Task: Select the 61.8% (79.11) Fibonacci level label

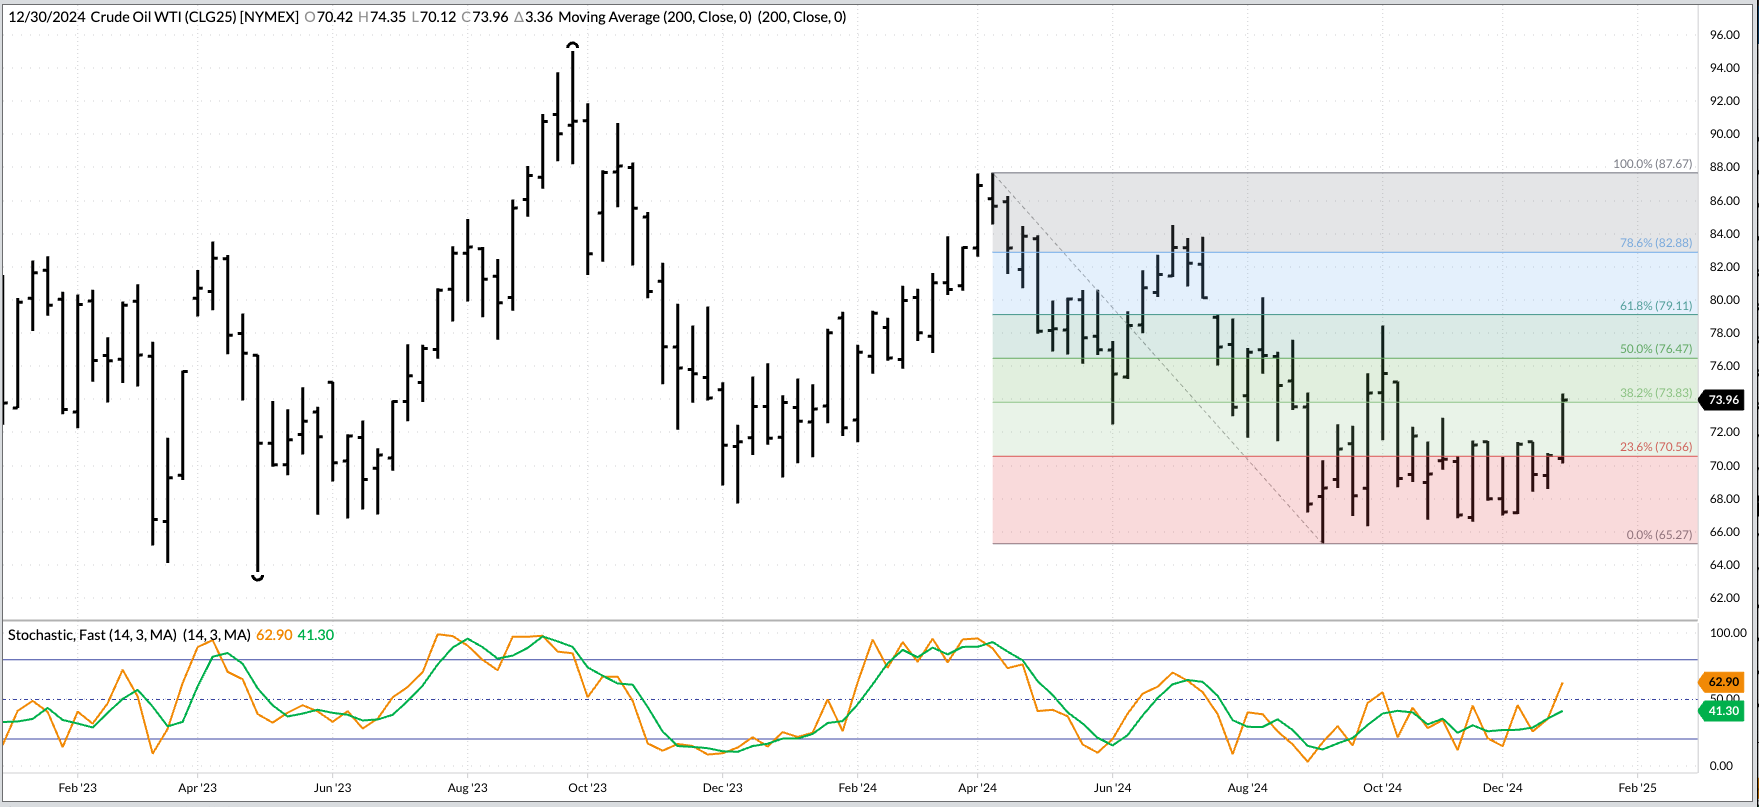Action: (x=1656, y=306)
